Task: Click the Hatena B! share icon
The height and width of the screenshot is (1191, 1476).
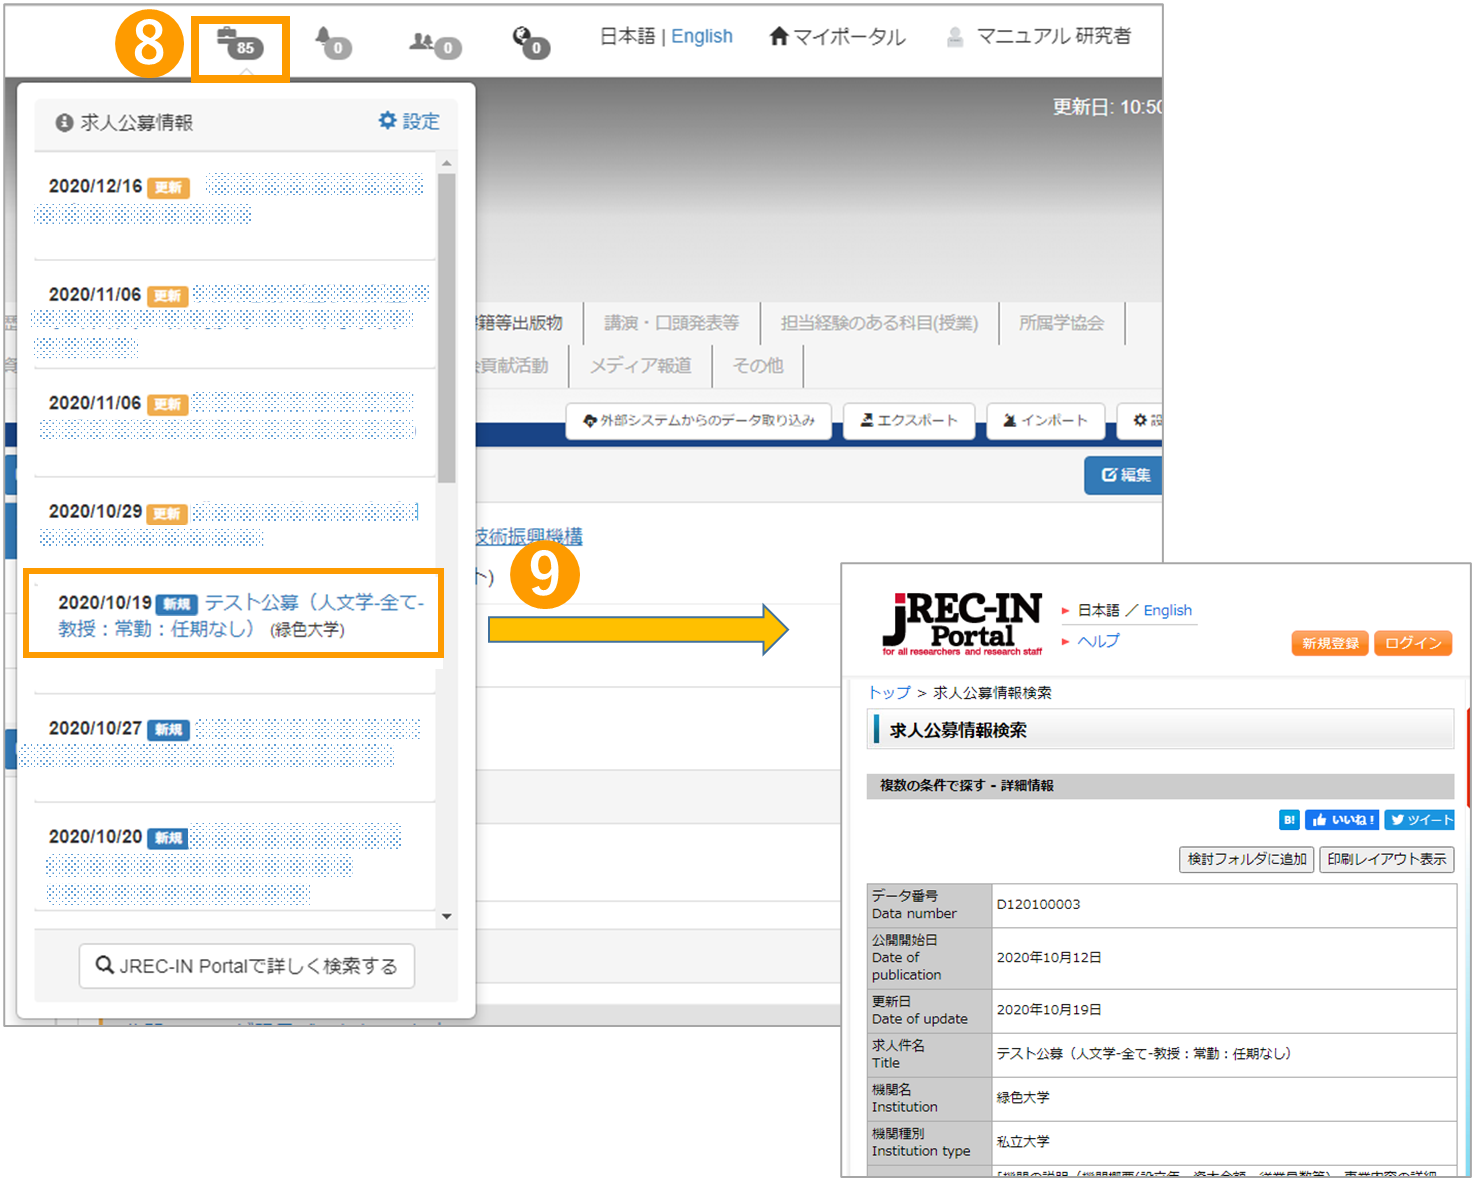Action: click(1289, 820)
